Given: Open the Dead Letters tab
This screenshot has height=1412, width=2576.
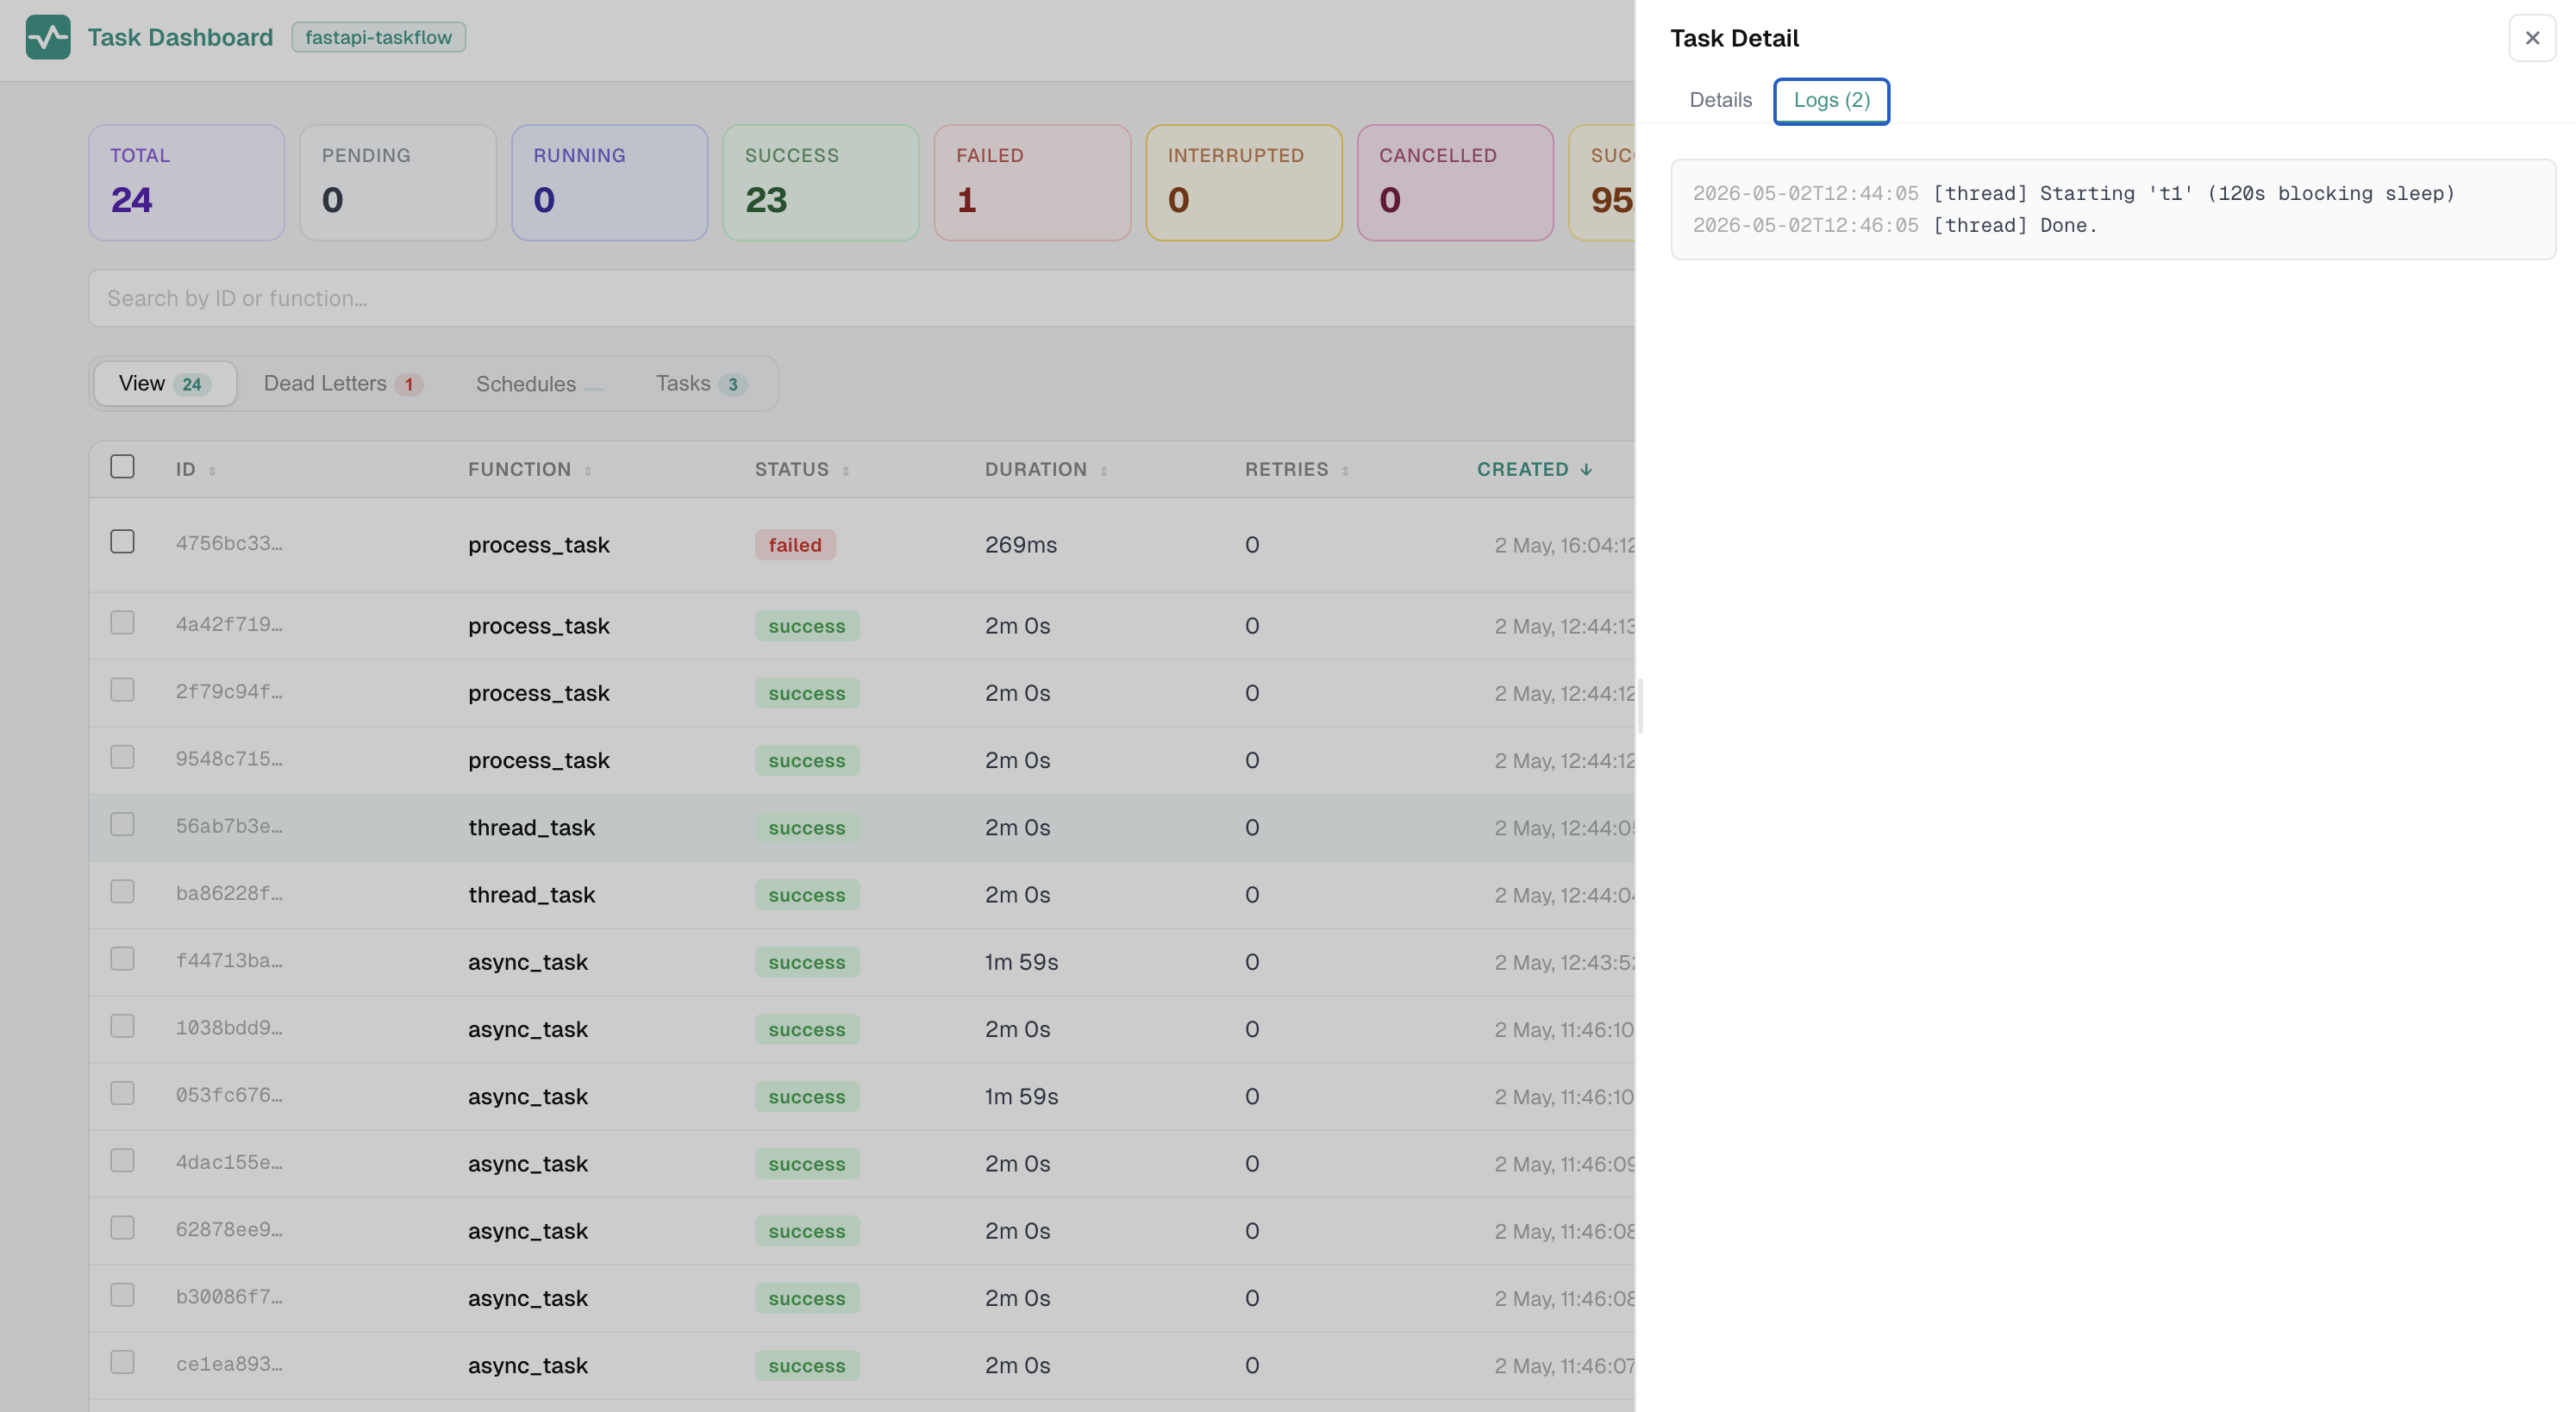Looking at the screenshot, I should click(343, 384).
